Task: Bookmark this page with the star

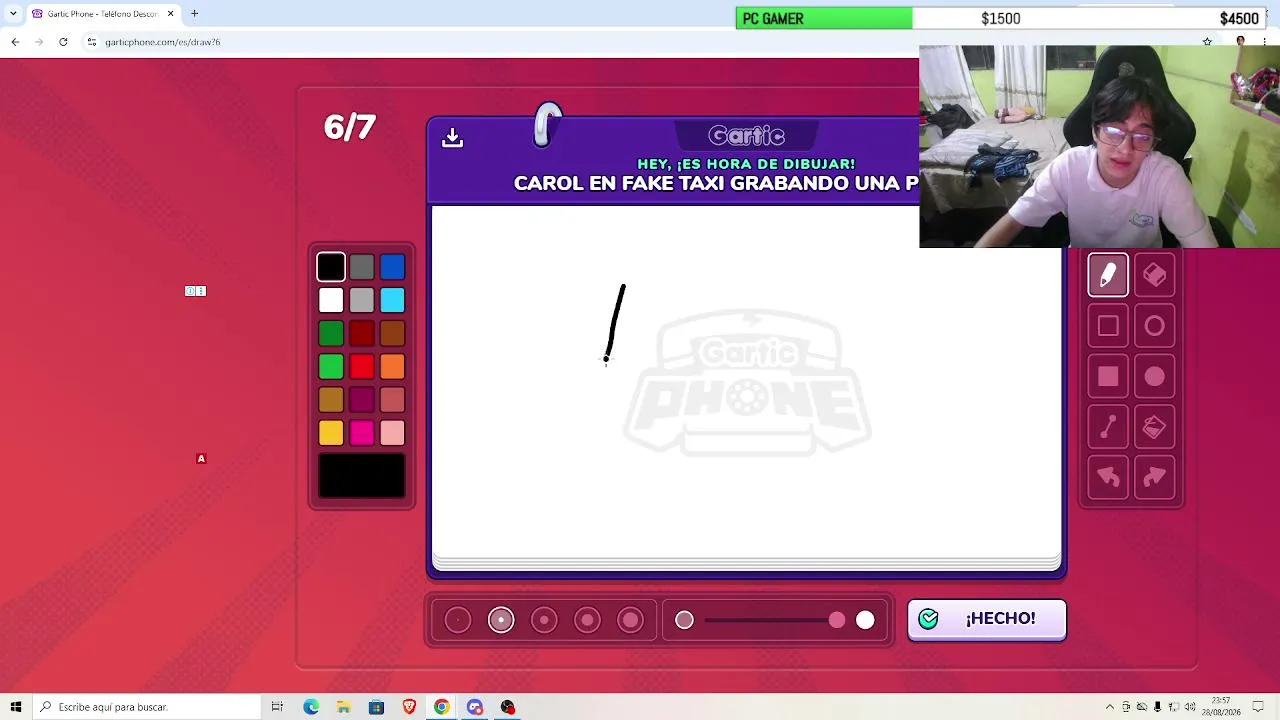Action: 1207,42
